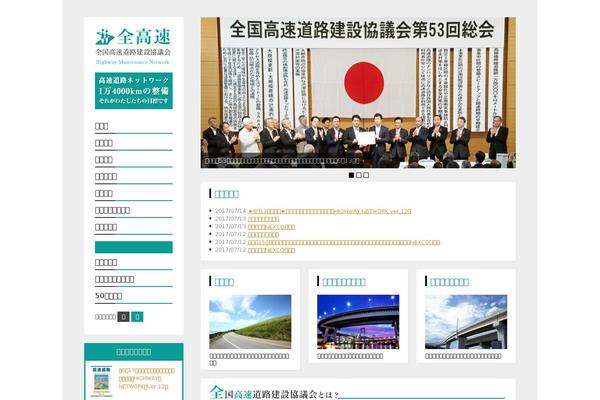Select the last slideshow indicator dot

(x=366, y=175)
